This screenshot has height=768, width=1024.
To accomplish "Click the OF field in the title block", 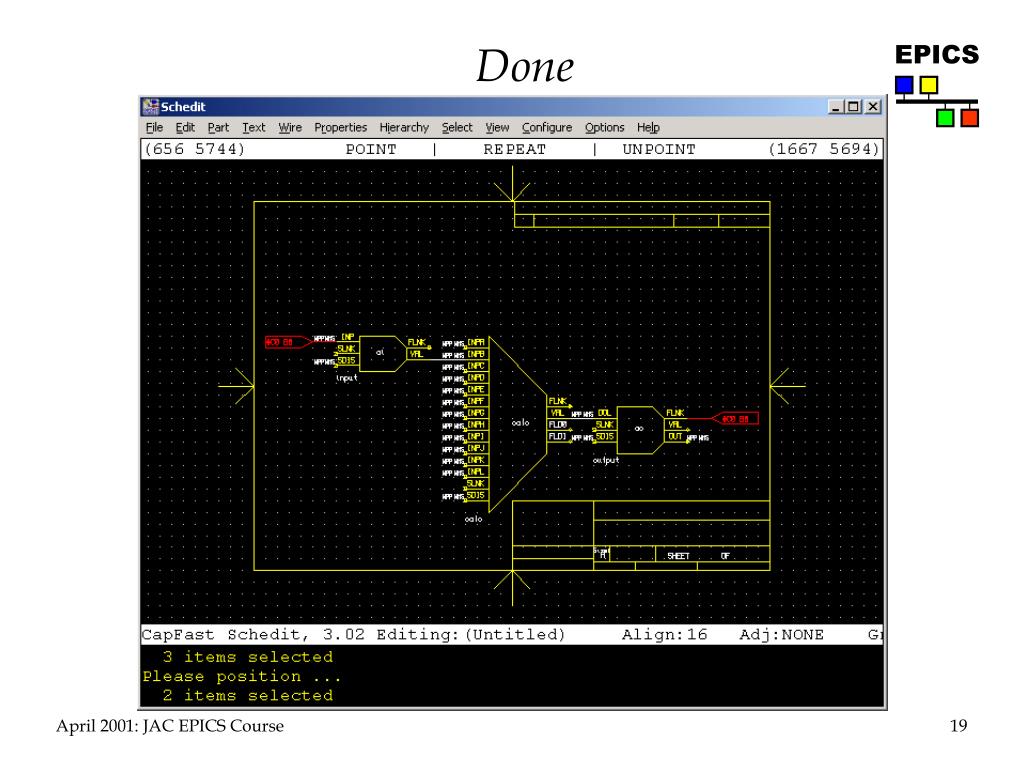I will [725, 556].
